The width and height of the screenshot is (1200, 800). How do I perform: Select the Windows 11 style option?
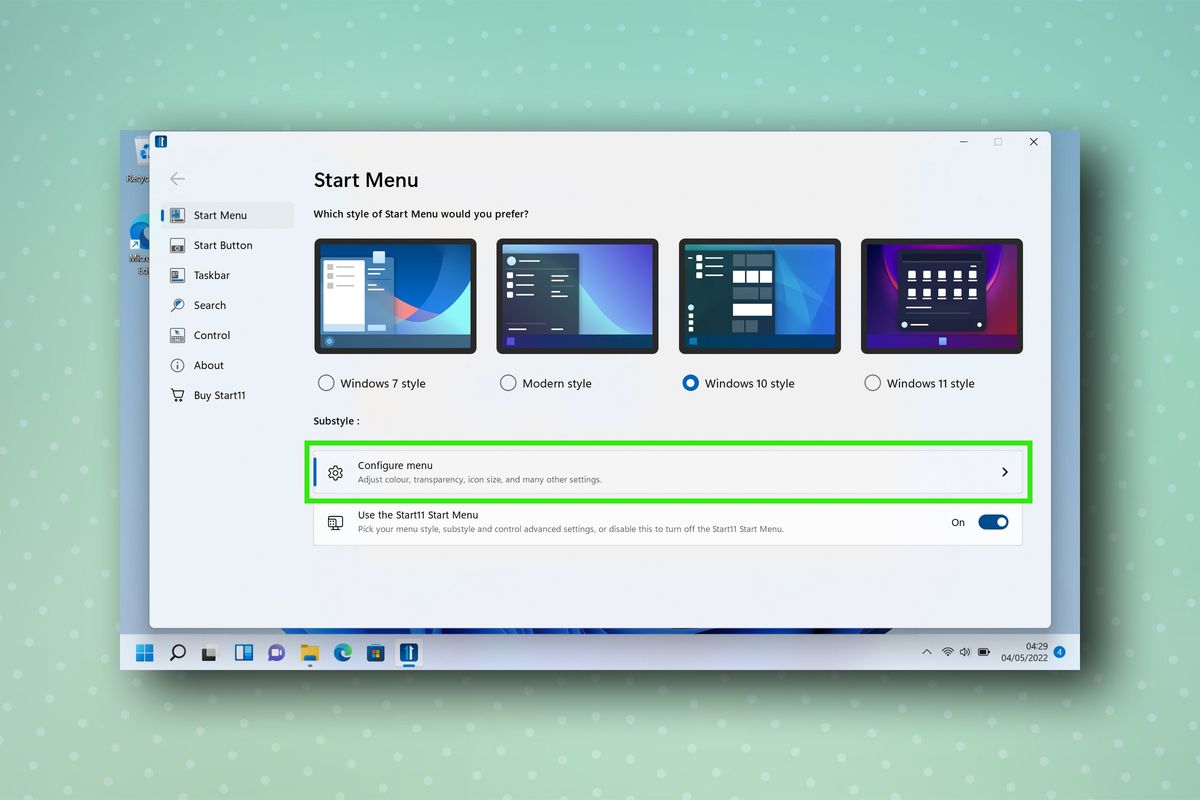(x=872, y=383)
